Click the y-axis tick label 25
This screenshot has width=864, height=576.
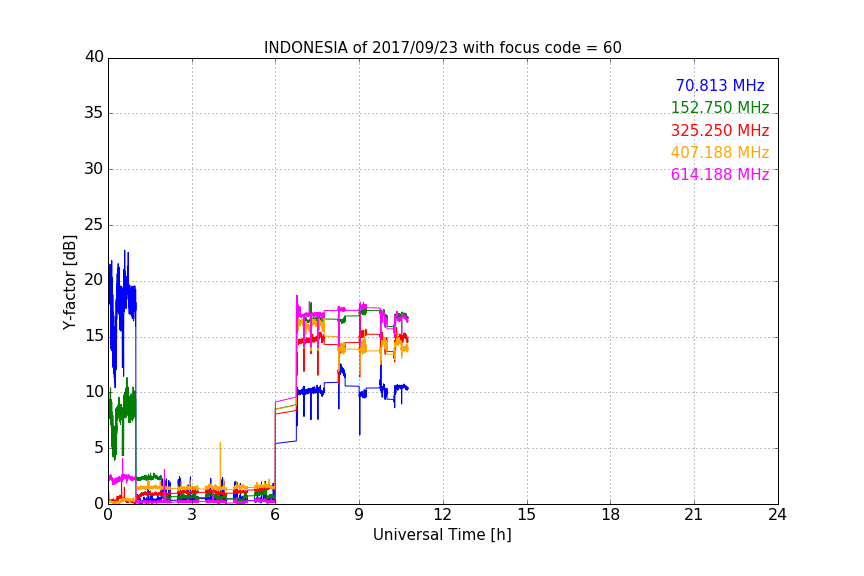tap(94, 225)
